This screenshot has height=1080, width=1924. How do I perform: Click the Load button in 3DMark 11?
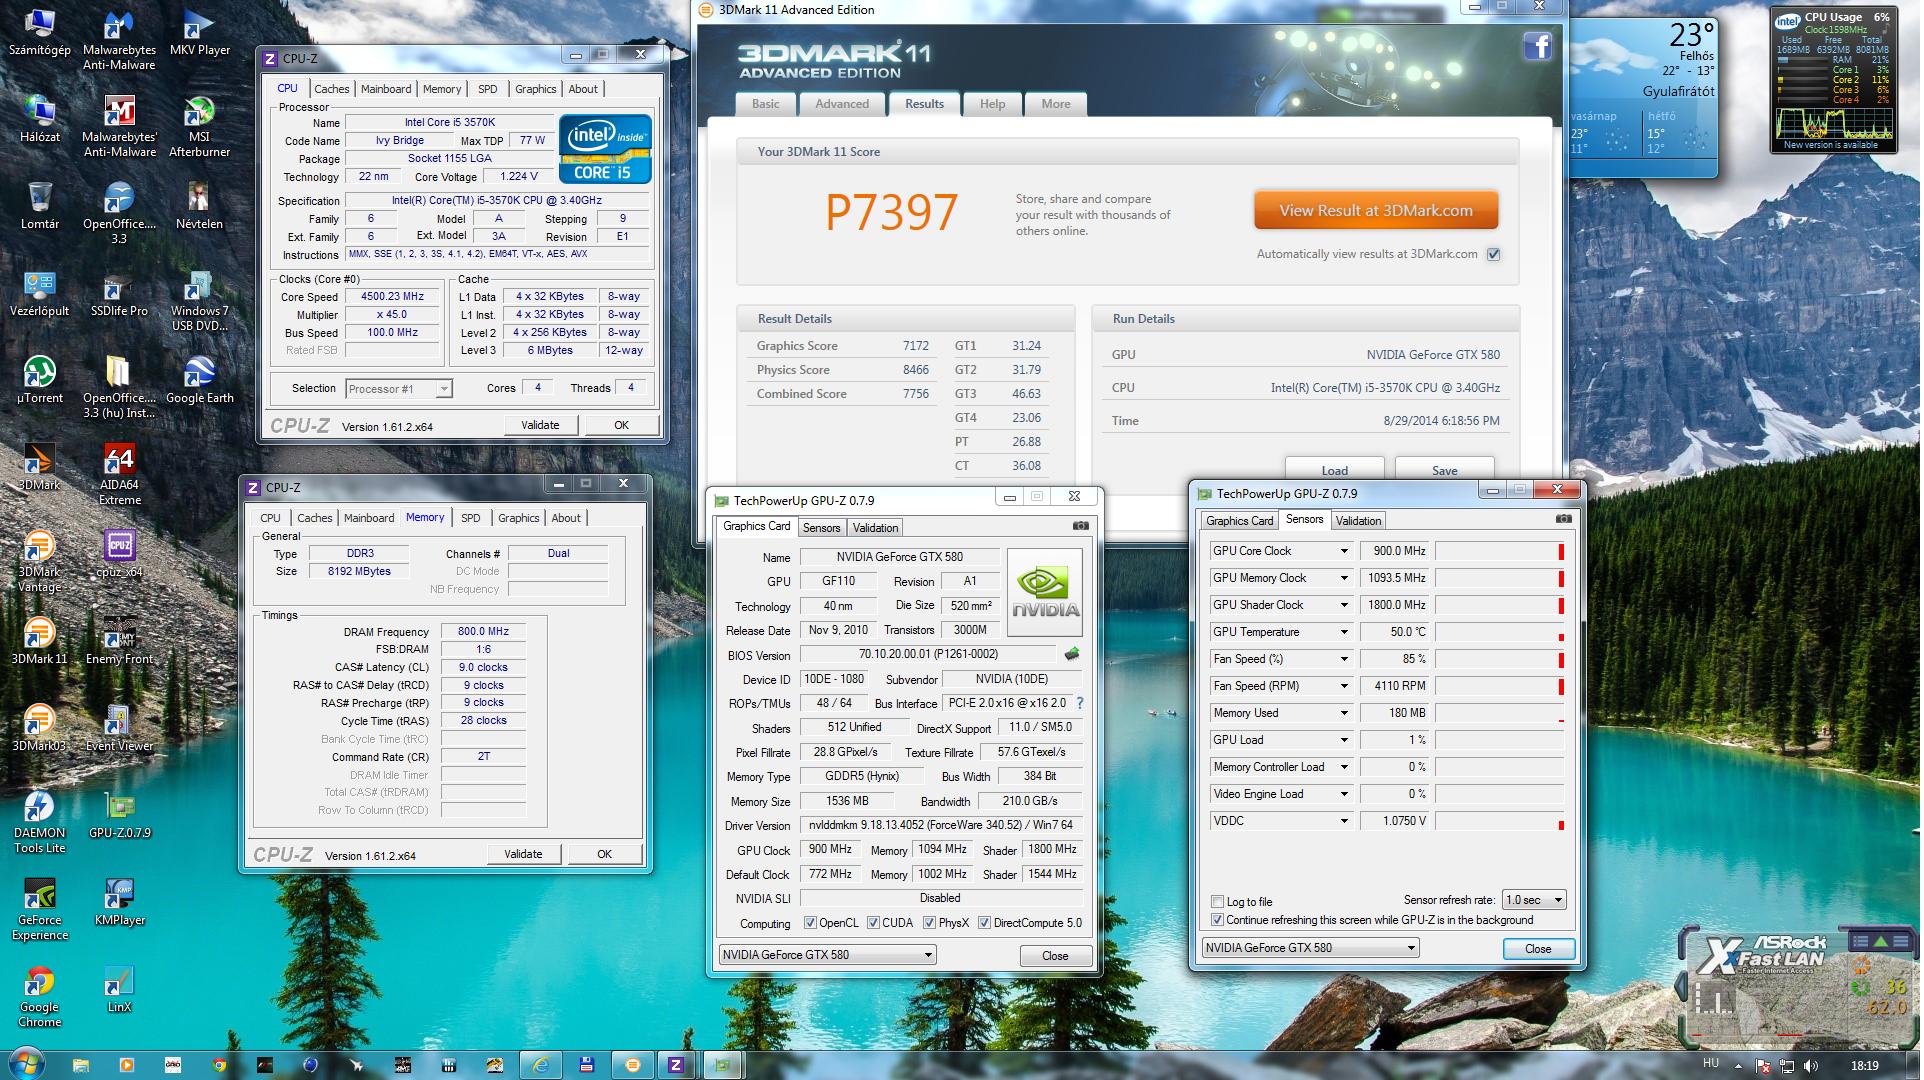(x=1334, y=469)
